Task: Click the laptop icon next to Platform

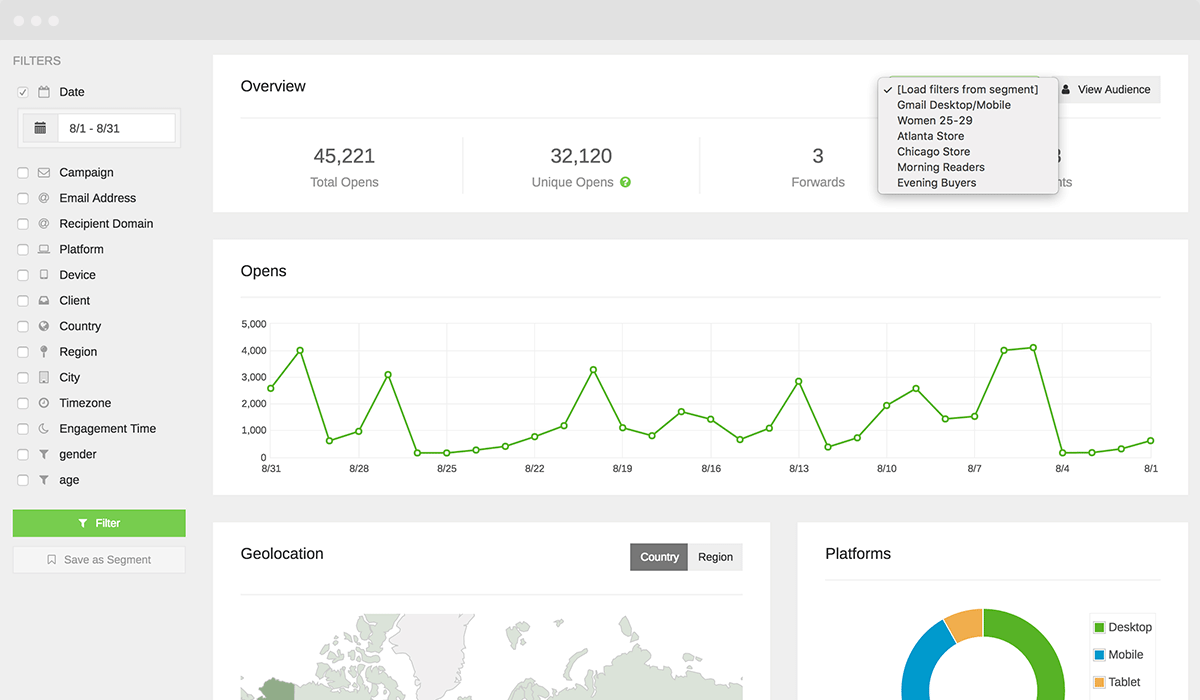Action: 44,249
